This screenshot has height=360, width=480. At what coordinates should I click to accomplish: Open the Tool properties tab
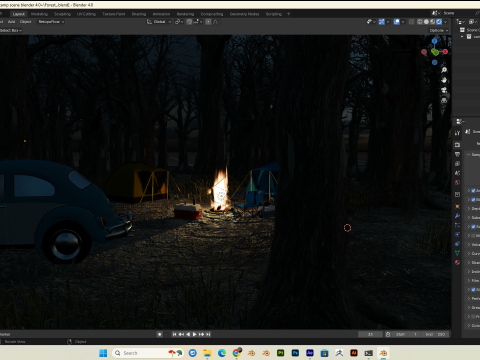point(457,133)
